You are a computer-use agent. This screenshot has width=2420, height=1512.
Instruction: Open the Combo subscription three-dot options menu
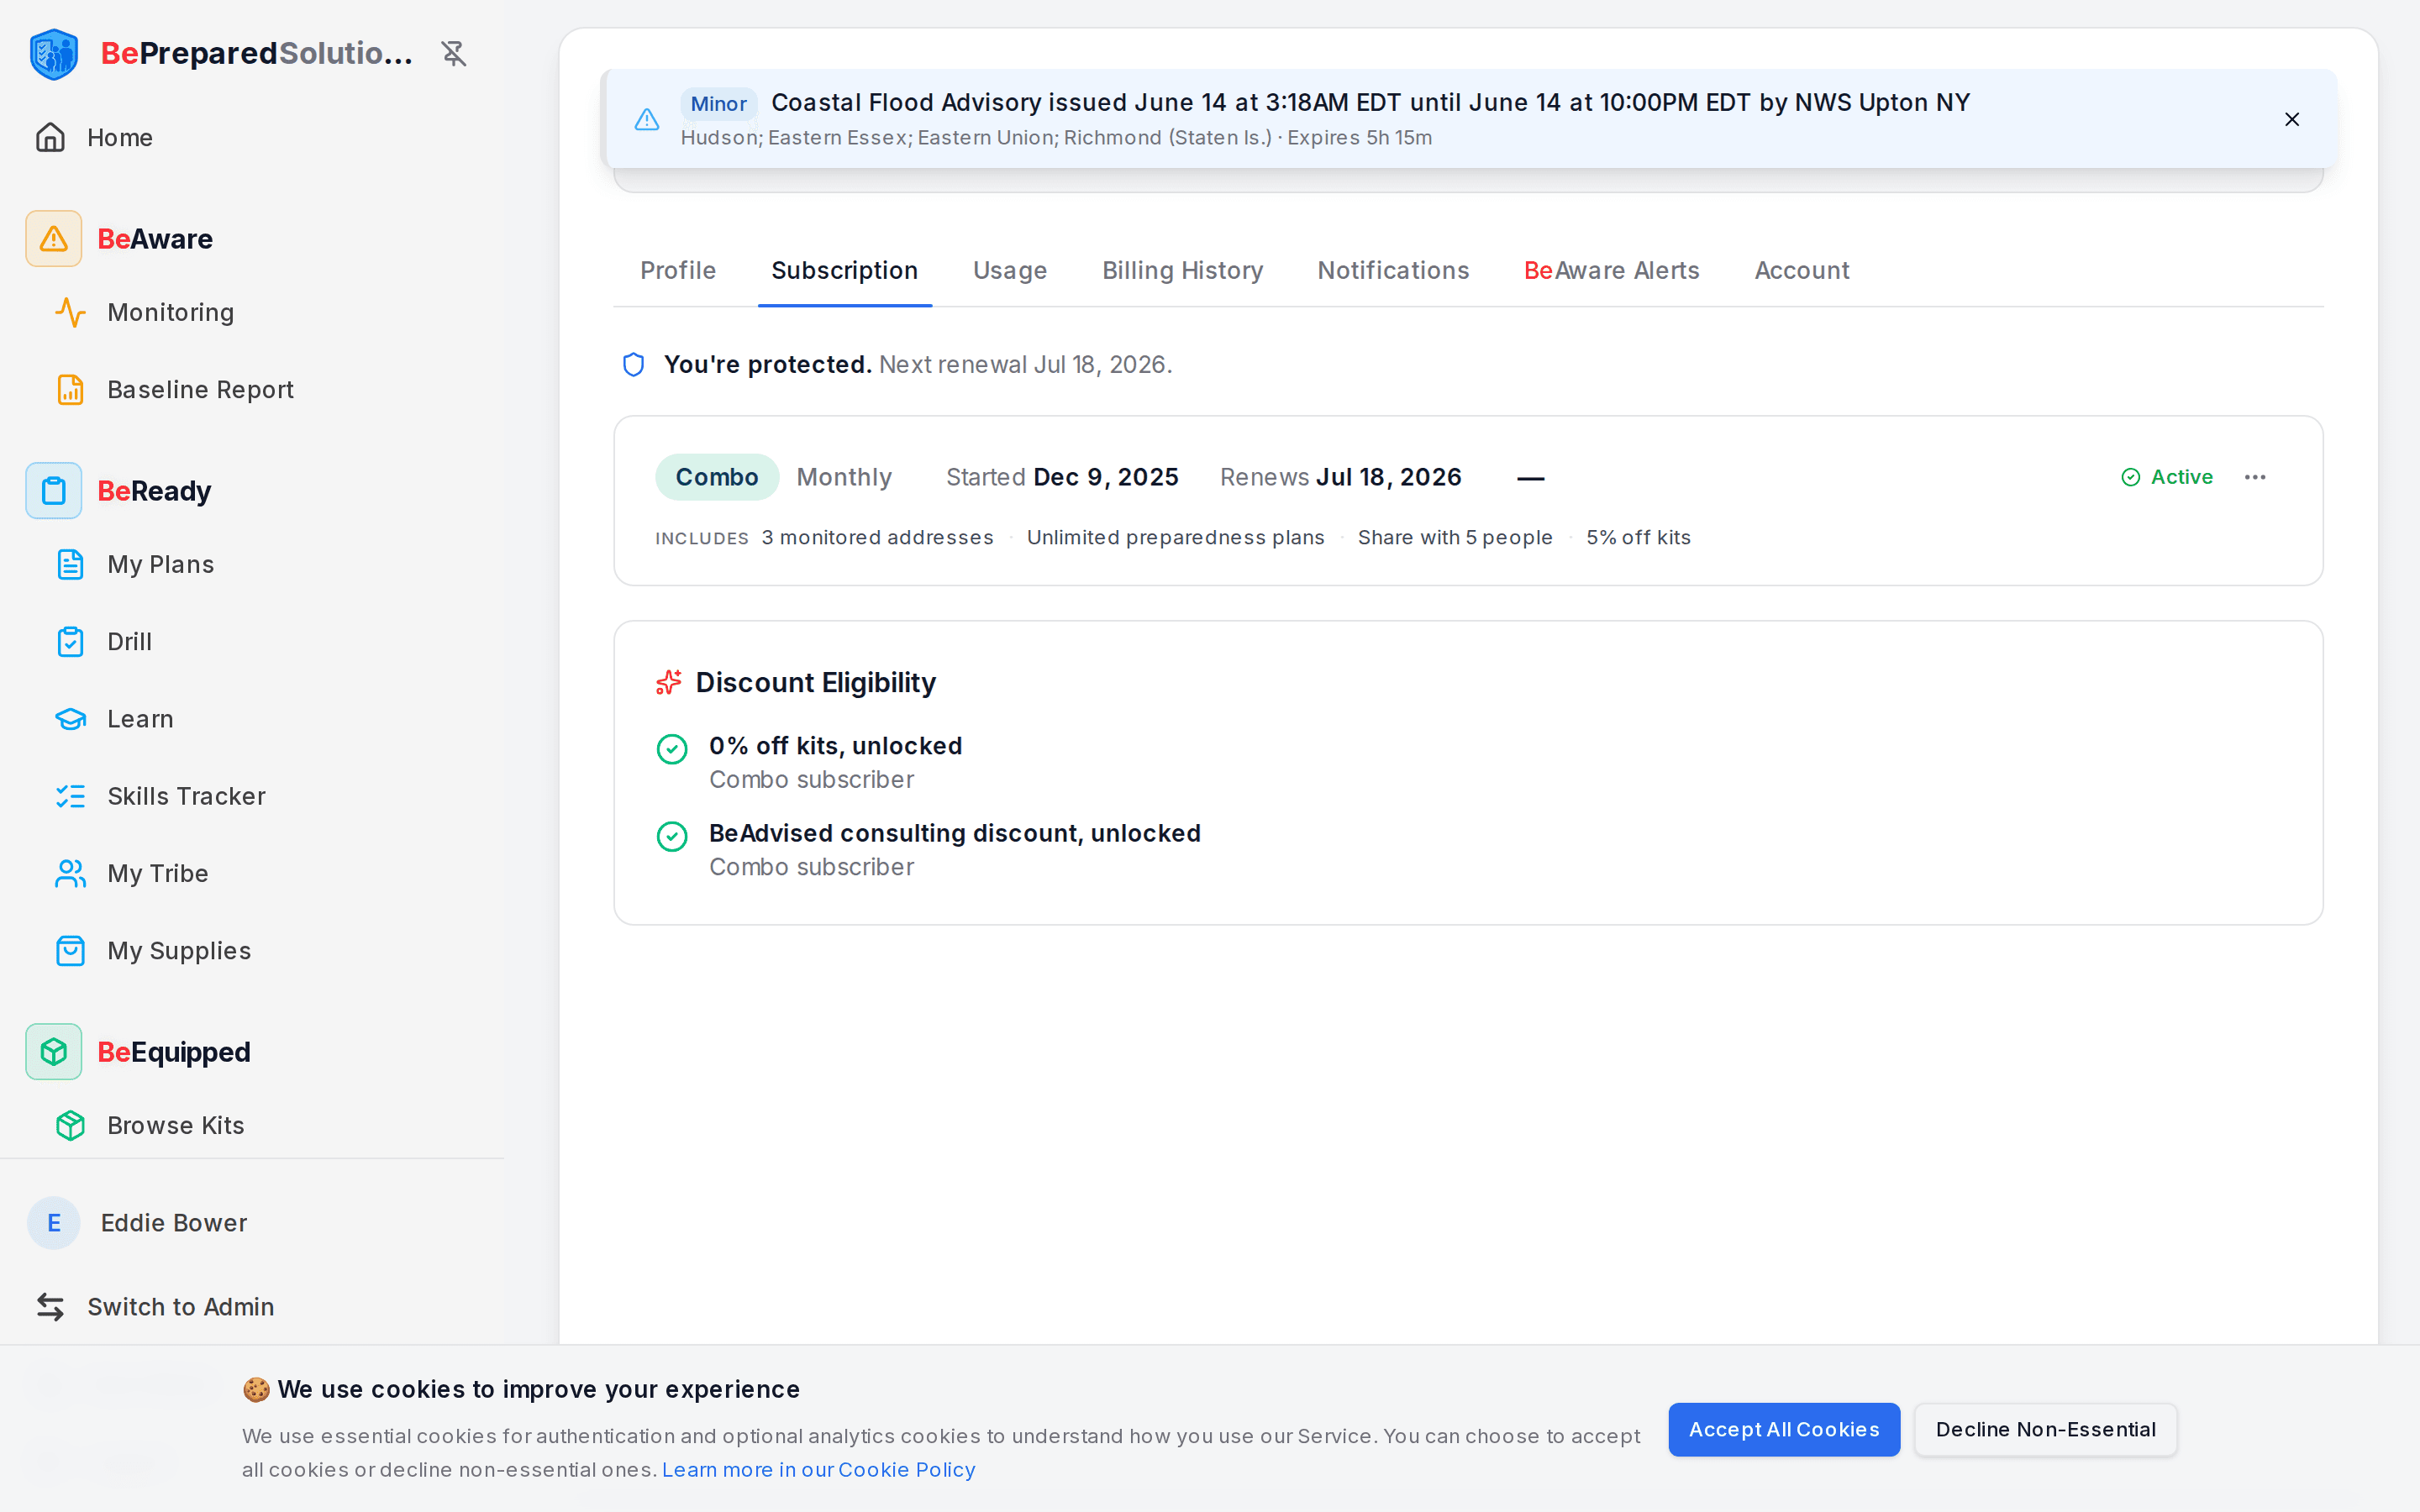point(2255,477)
